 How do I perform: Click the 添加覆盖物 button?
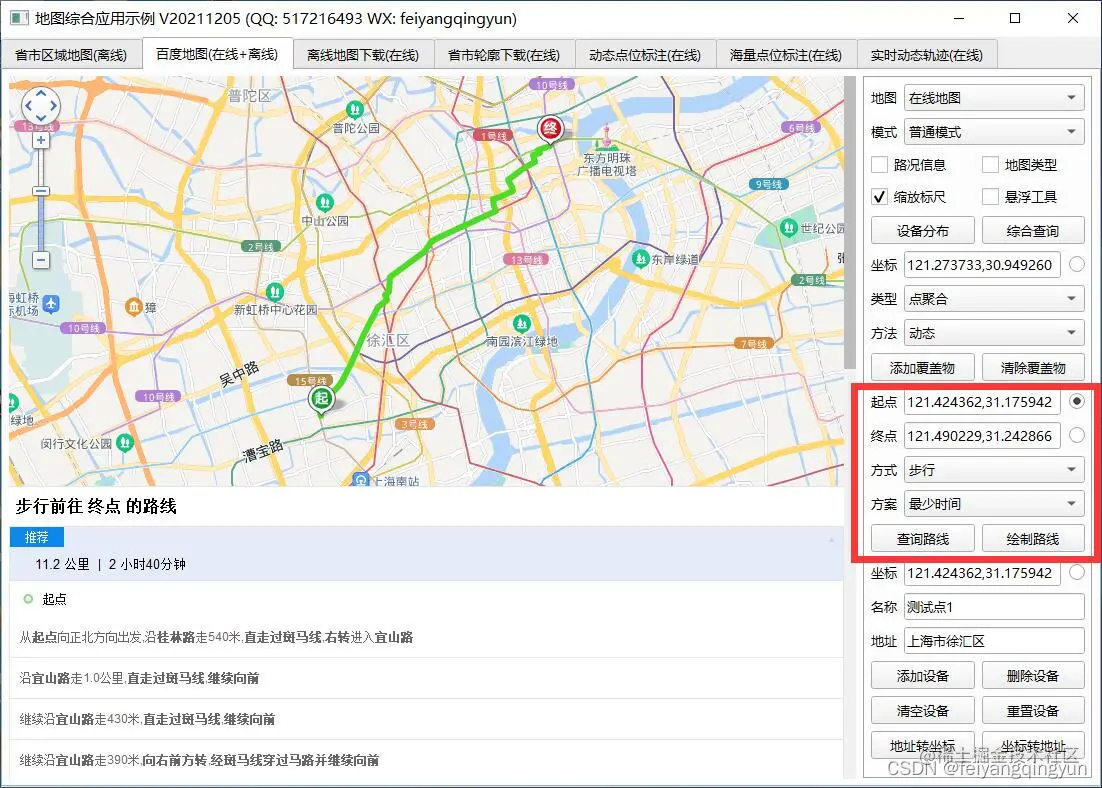[x=923, y=368]
